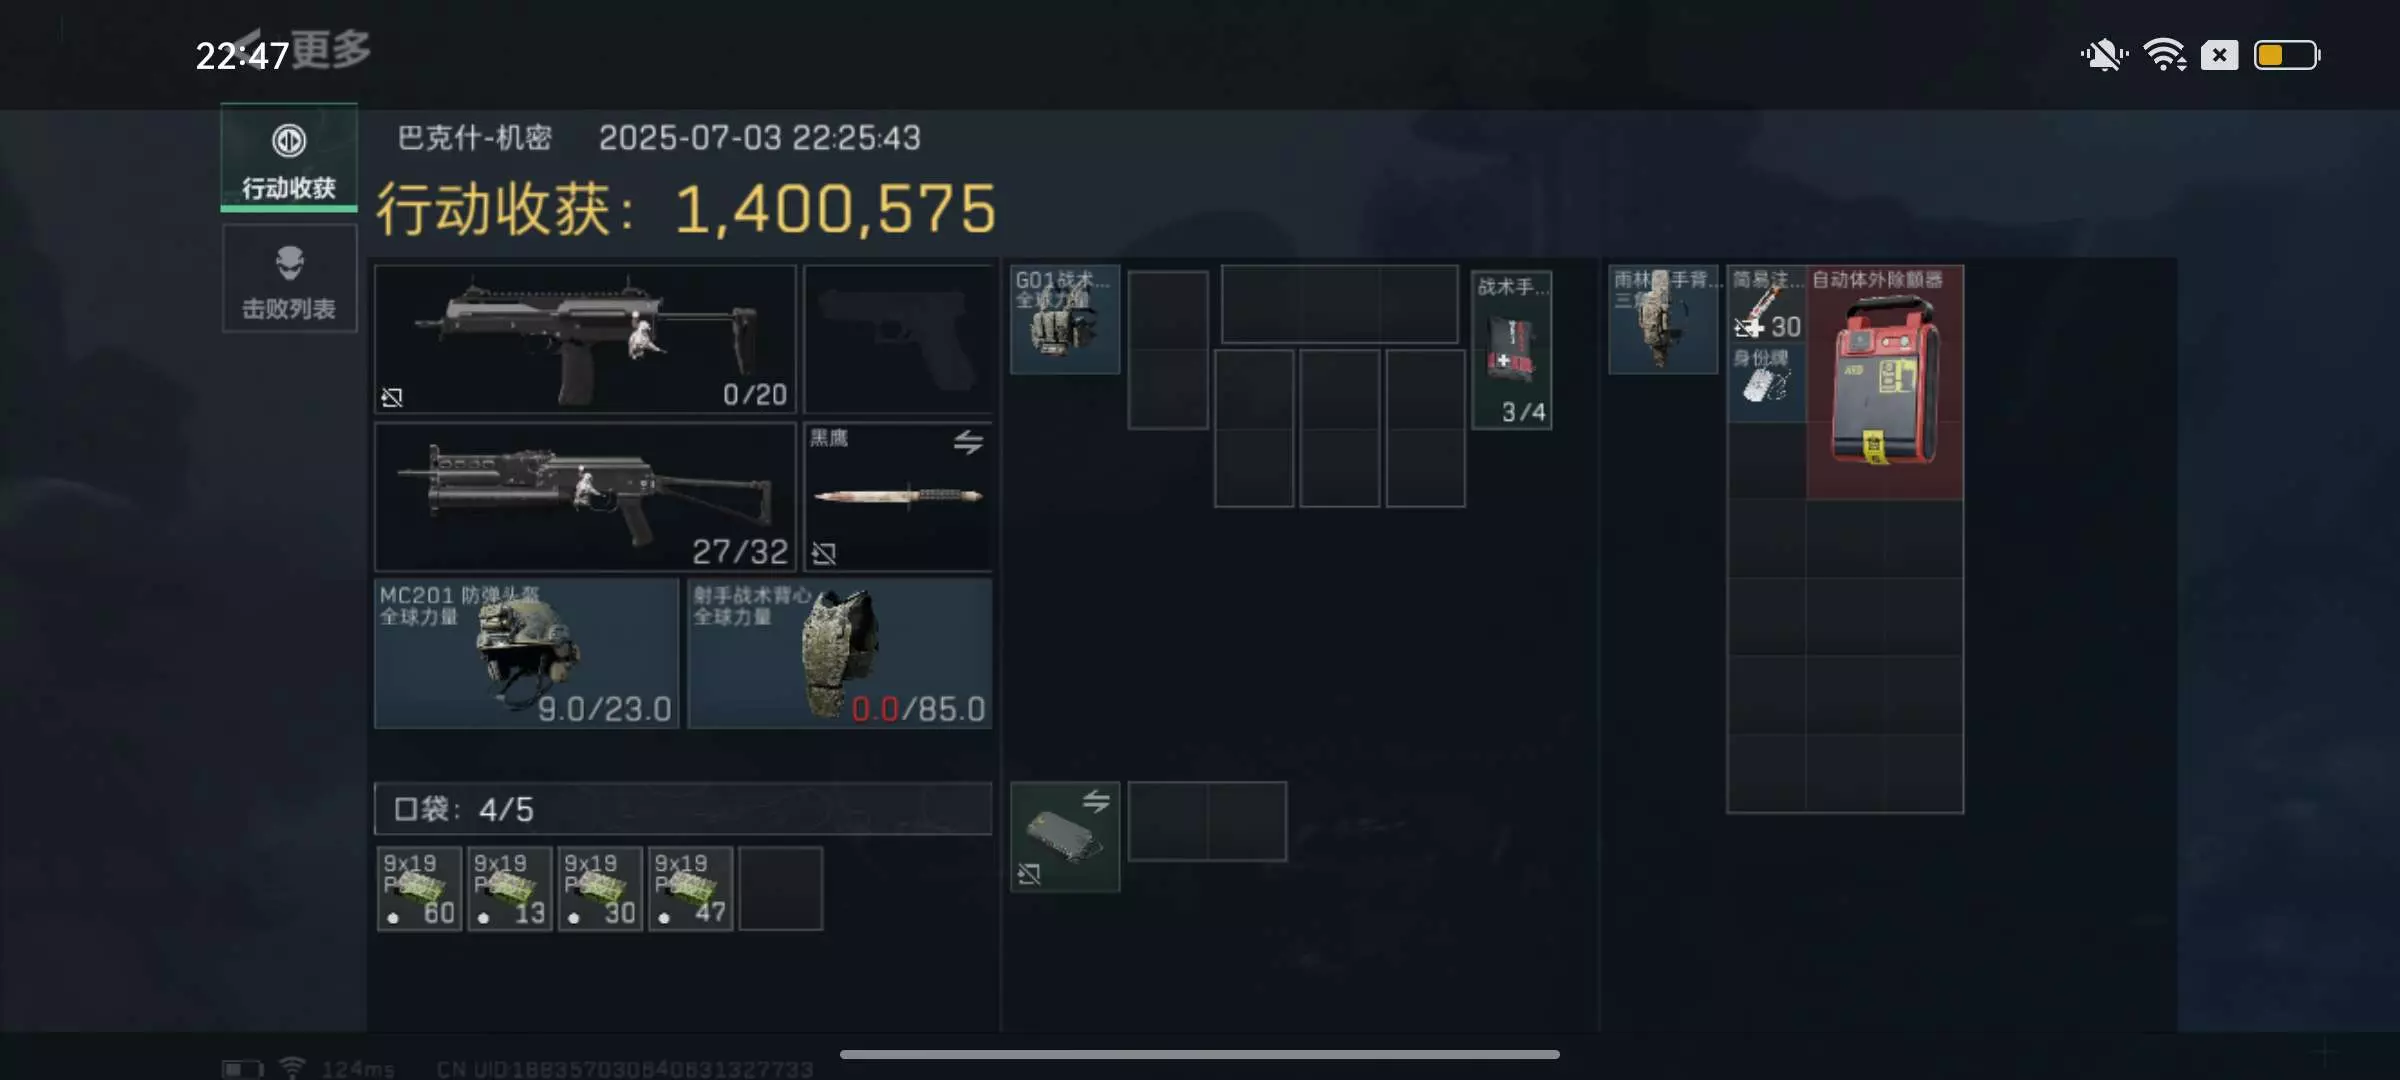Click the 9x19 ammo stack of 47
Viewport: 2400px width, 1080px height.
pyautogui.click(x=691, y=889)
